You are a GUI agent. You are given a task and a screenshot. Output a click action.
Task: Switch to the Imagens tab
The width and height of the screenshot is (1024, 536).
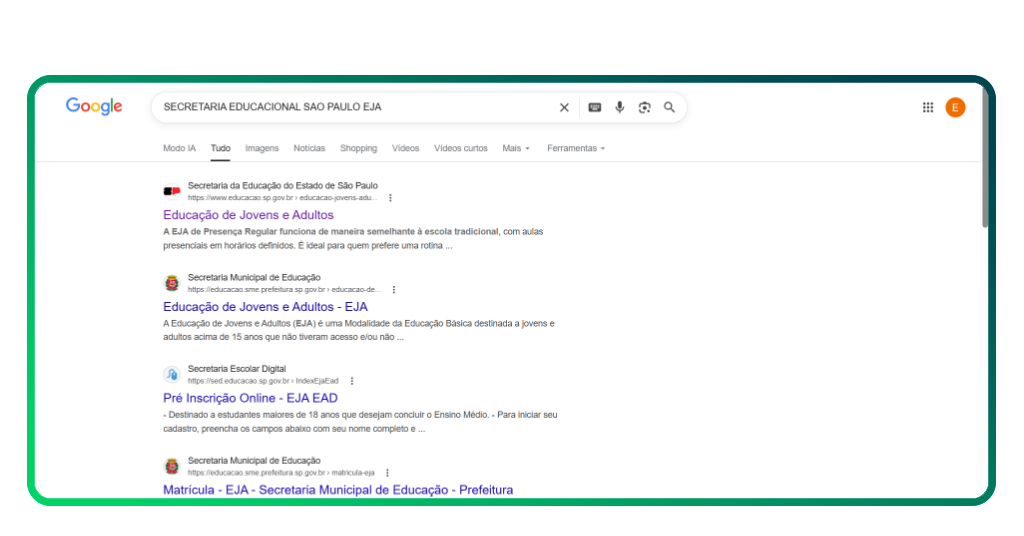click(262, 148)
